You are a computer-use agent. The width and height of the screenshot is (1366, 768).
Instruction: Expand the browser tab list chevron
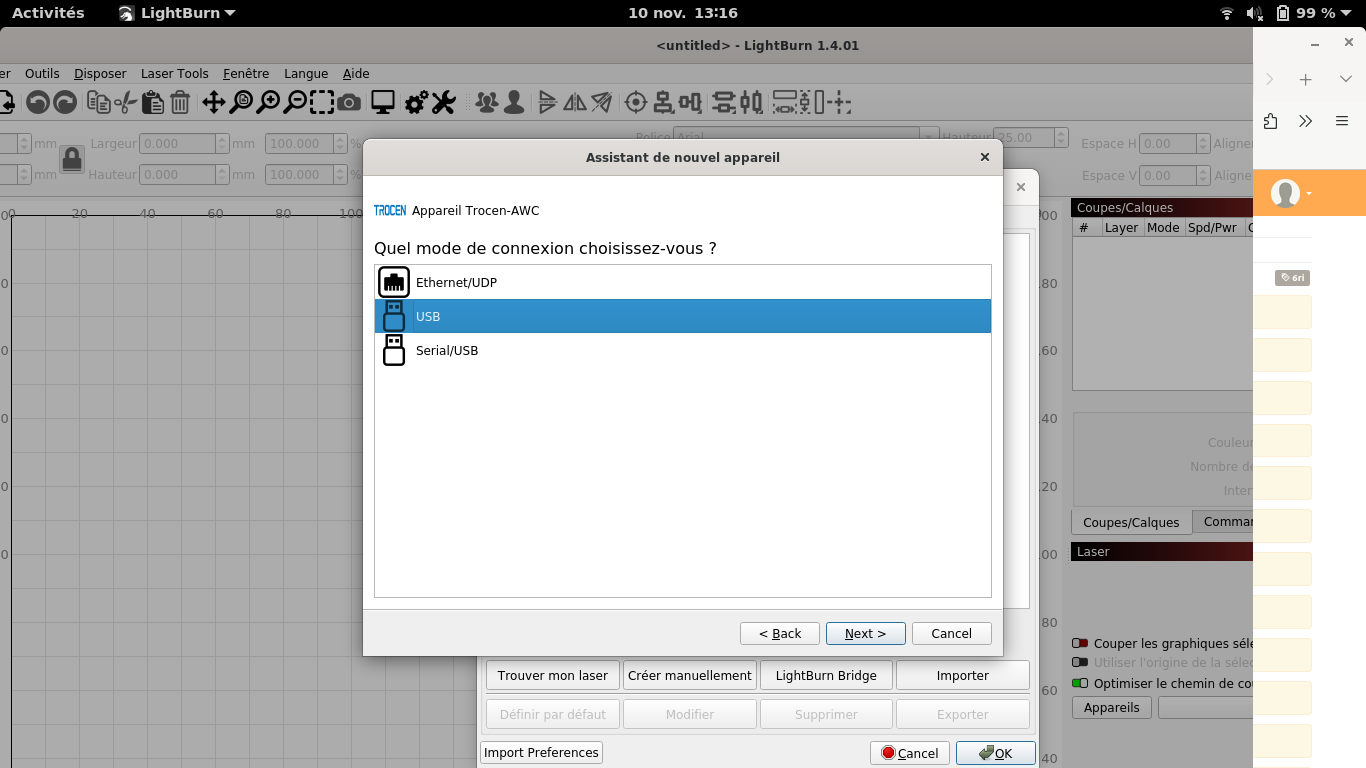[1346, 79]
